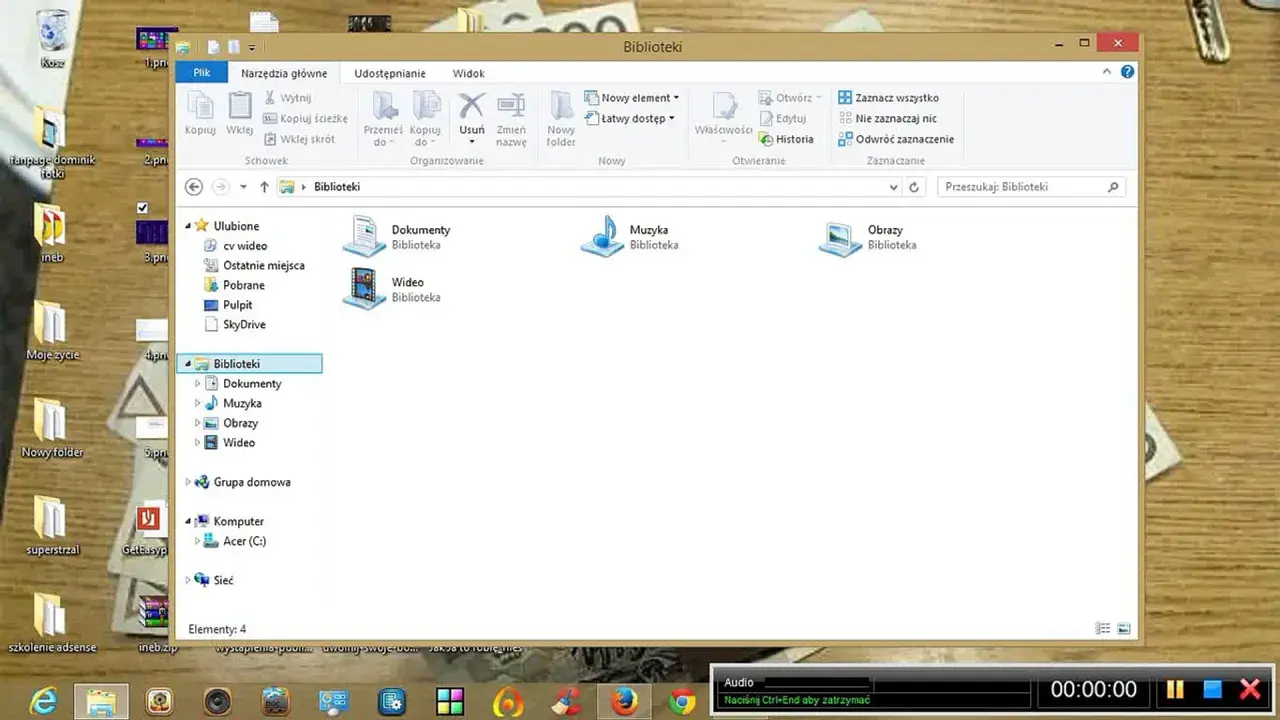Pause the screen recording

point(1175,689)
